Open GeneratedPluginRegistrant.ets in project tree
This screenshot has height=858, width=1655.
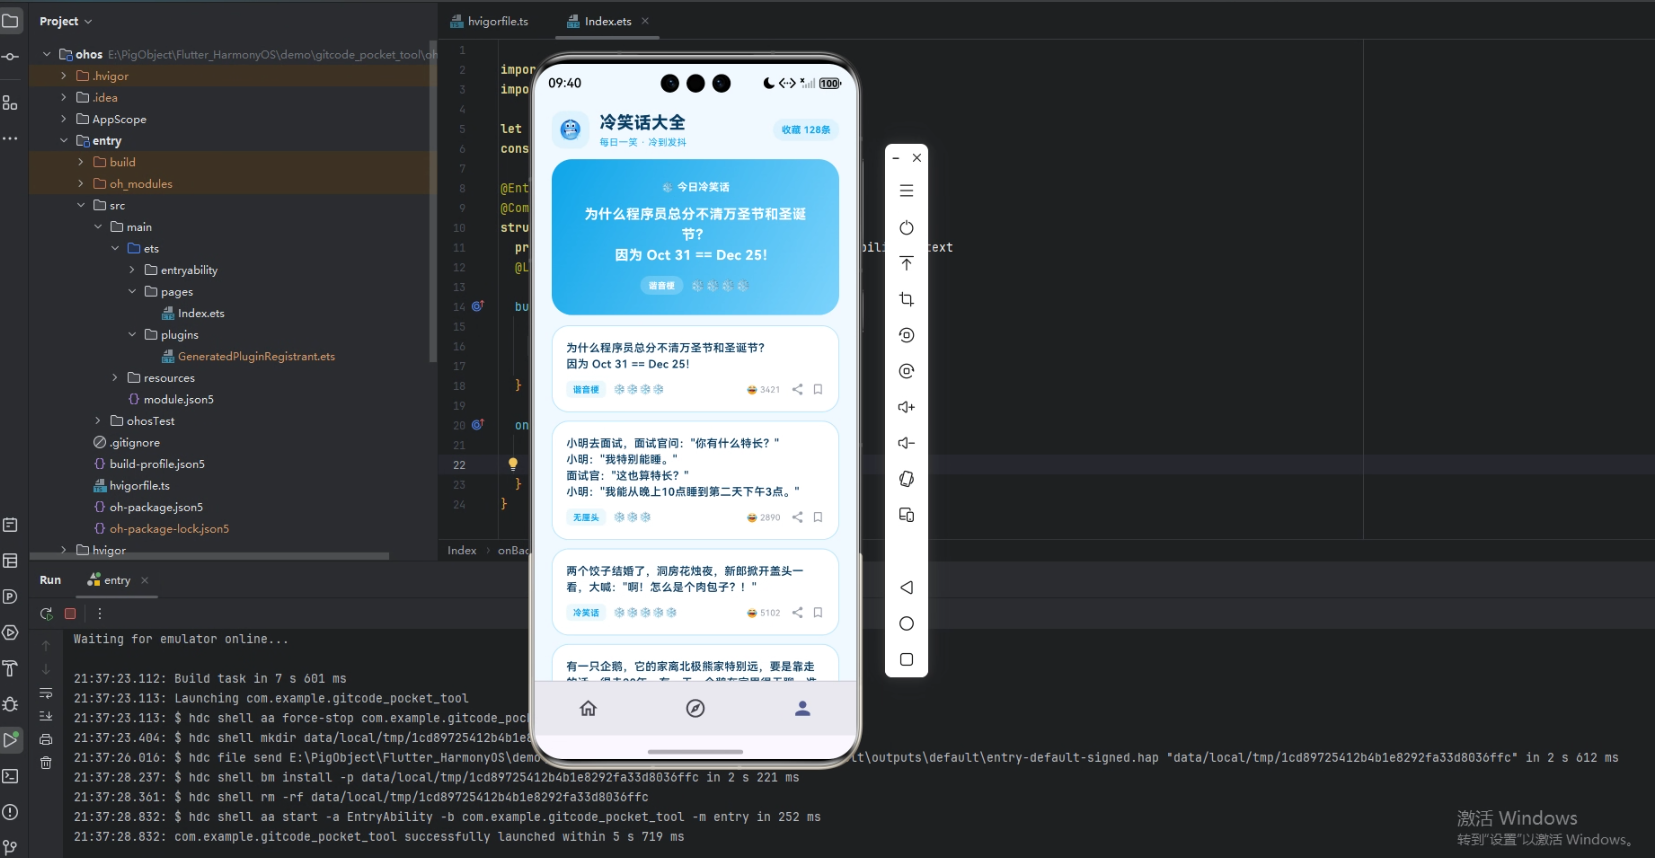point(248,356)
